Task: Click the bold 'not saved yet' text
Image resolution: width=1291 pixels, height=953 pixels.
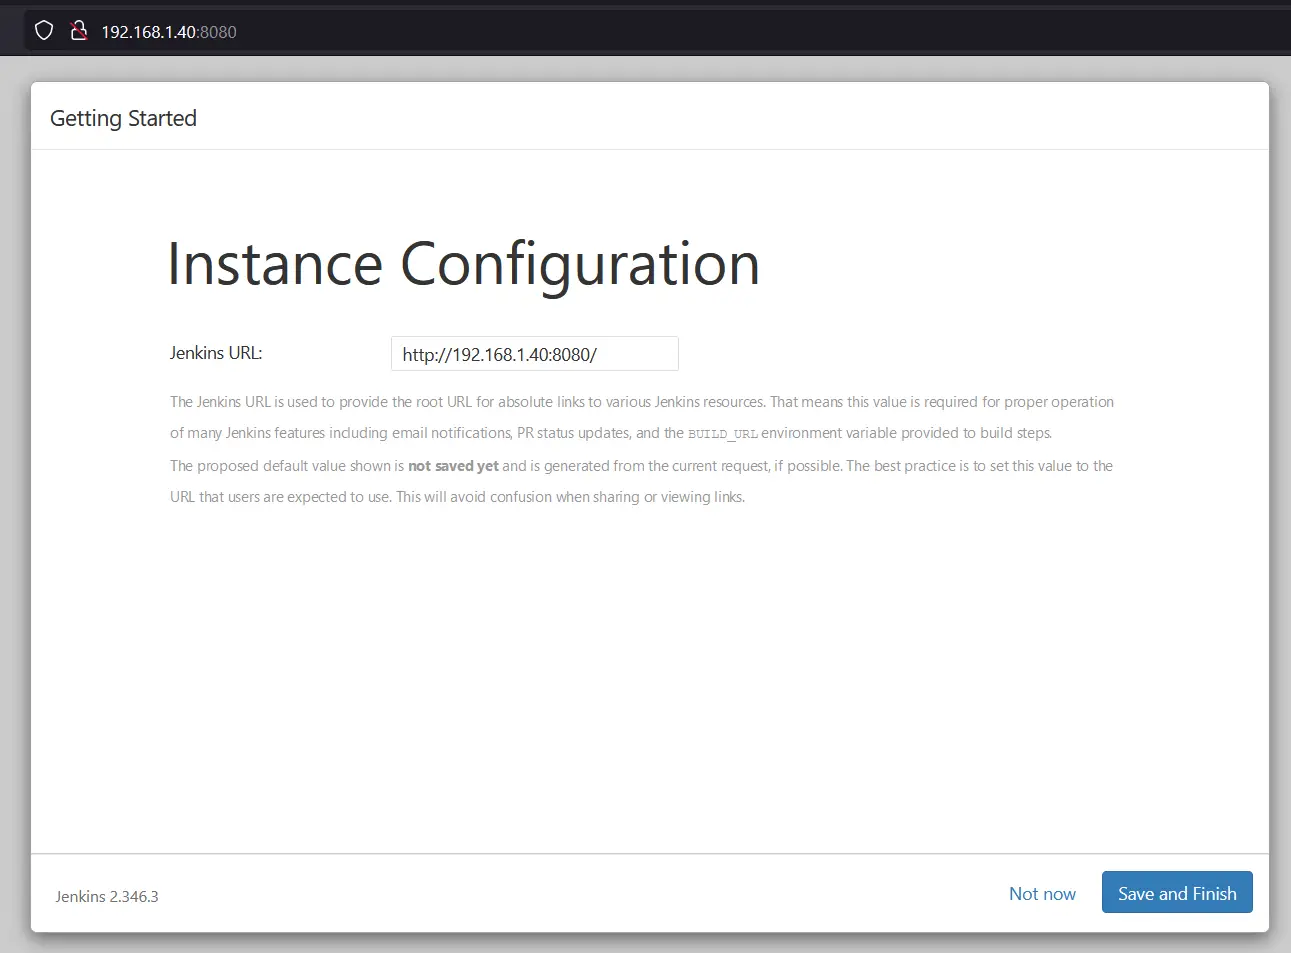Action: 453,466
